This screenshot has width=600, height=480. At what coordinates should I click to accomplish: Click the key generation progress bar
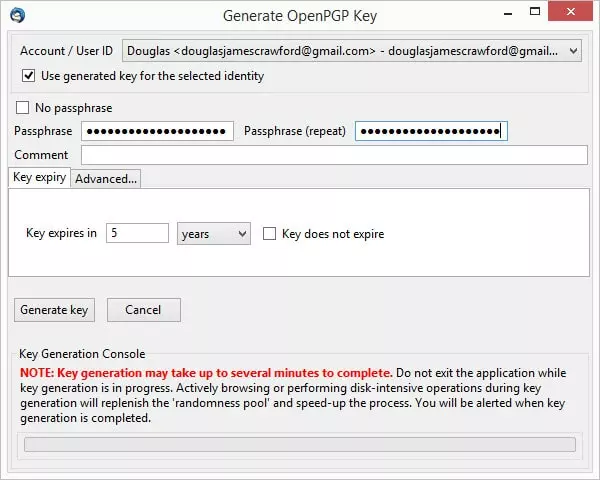click(299, 444)
